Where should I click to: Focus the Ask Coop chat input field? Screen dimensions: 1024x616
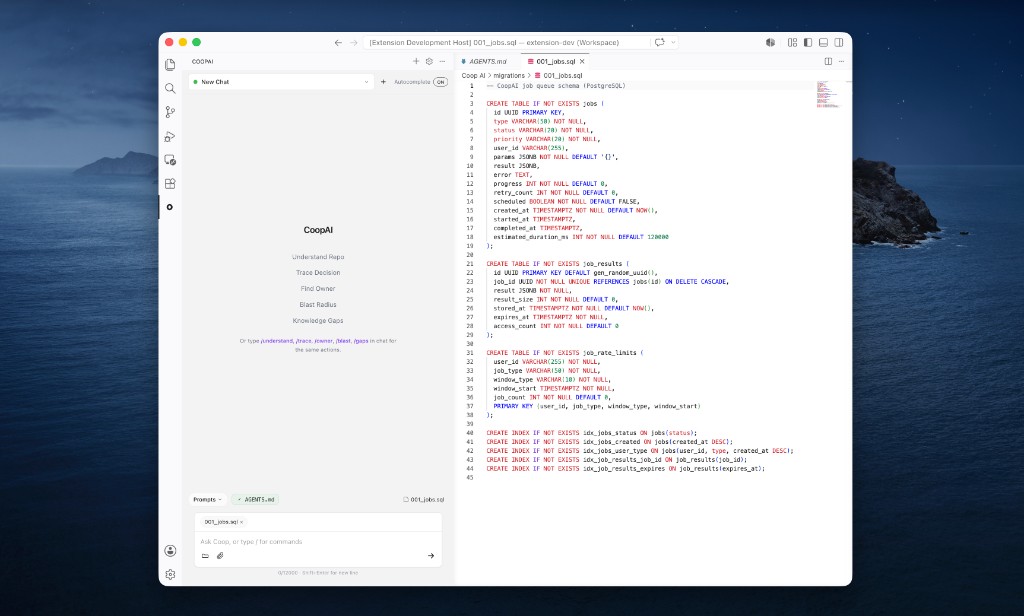318,542
